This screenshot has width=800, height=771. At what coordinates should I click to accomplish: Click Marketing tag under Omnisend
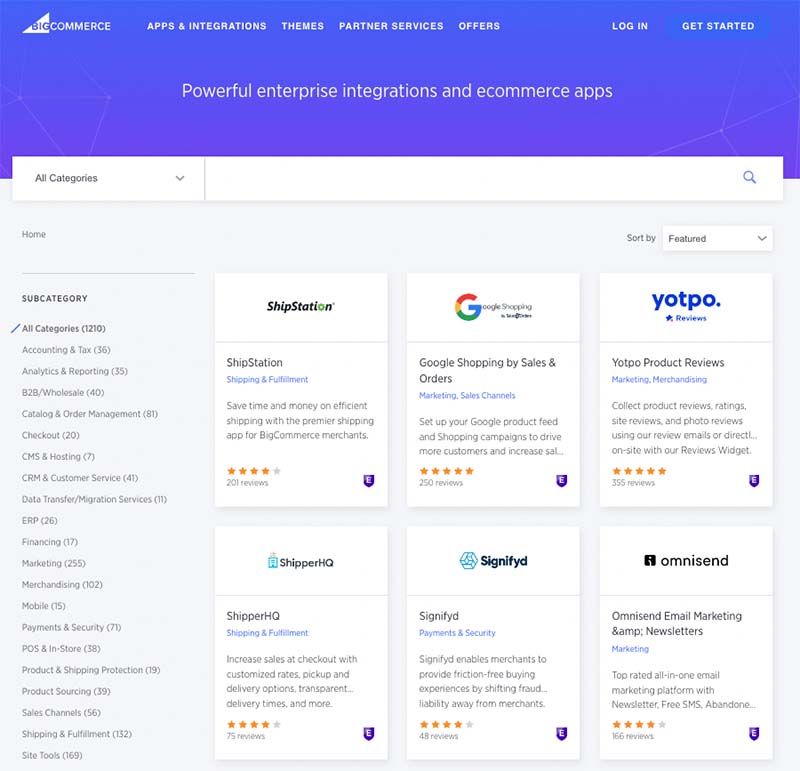tap(630, 649)
